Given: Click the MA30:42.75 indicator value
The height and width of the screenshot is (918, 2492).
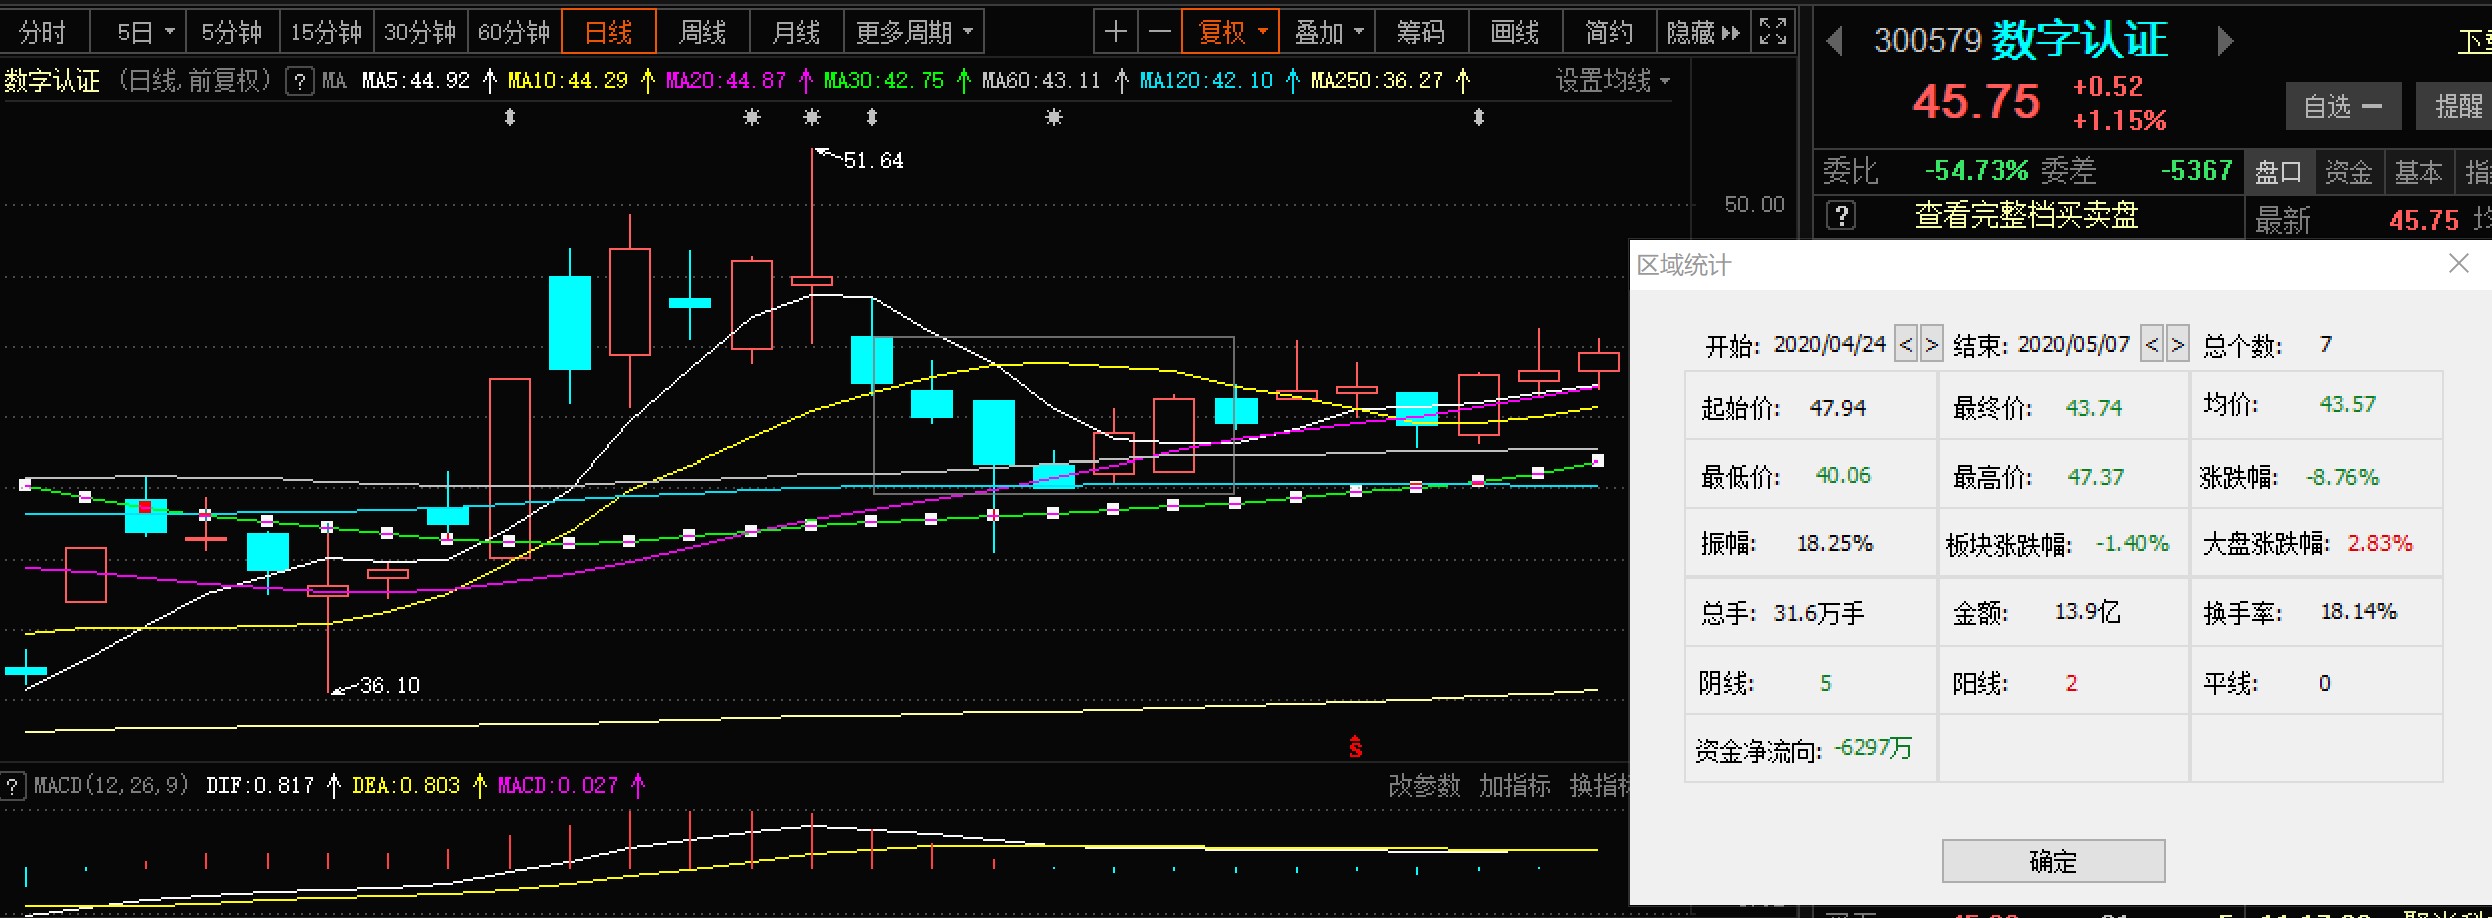Looking at the screenshot, I should pyautogui.click(x=884, y=80).
